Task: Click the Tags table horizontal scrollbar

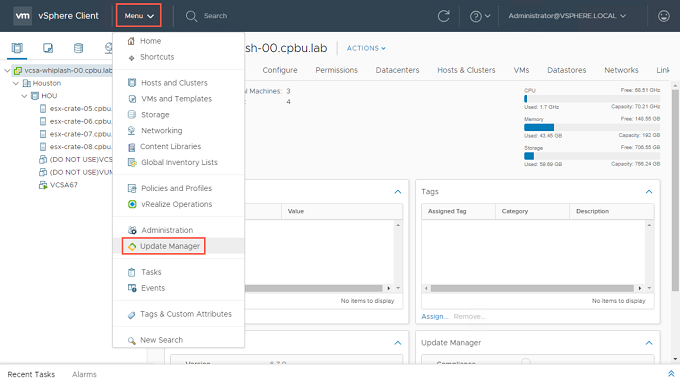Action: 532,288
